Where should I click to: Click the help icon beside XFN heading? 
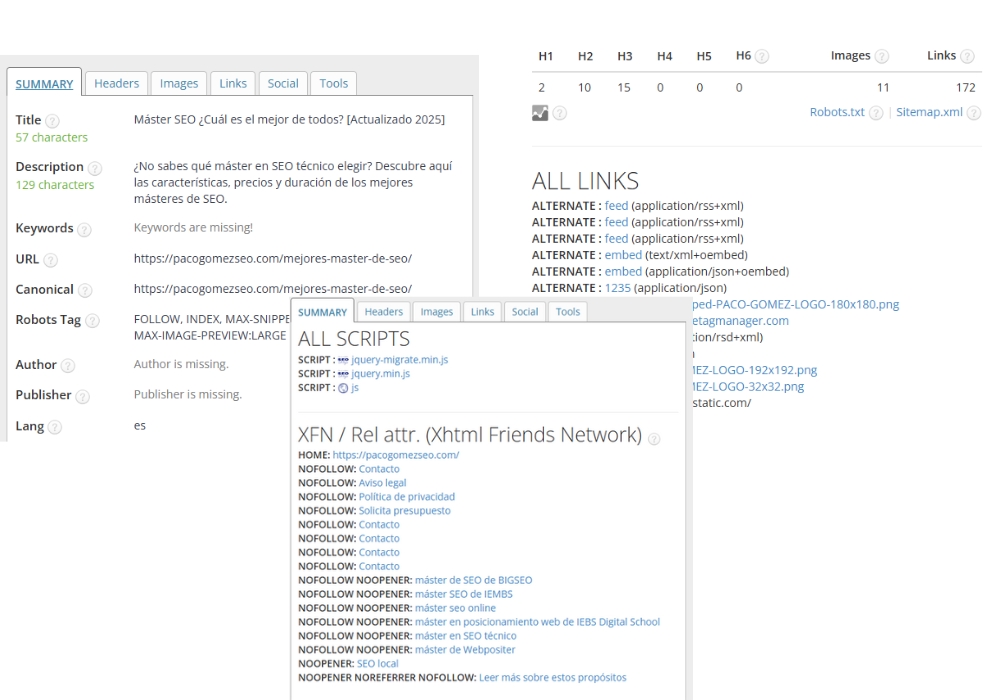(x=654, y=438)
